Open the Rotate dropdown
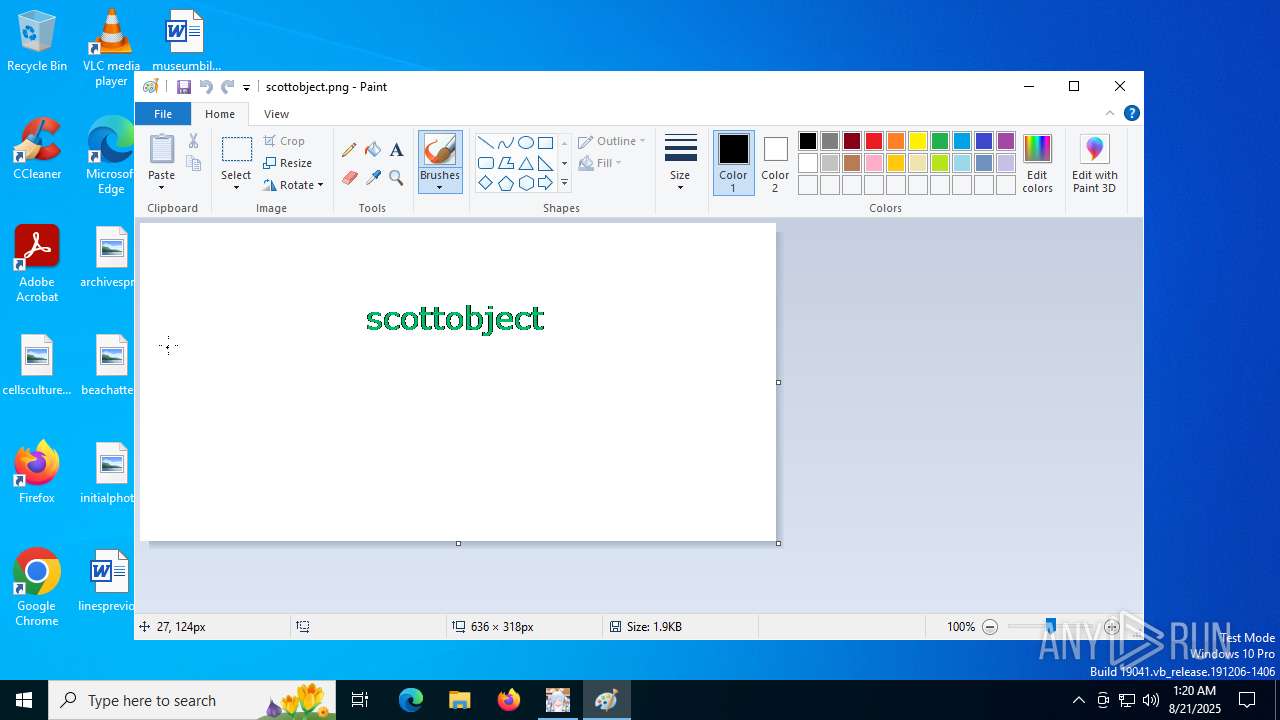The image size is (1280, 720). click(293, 185)
